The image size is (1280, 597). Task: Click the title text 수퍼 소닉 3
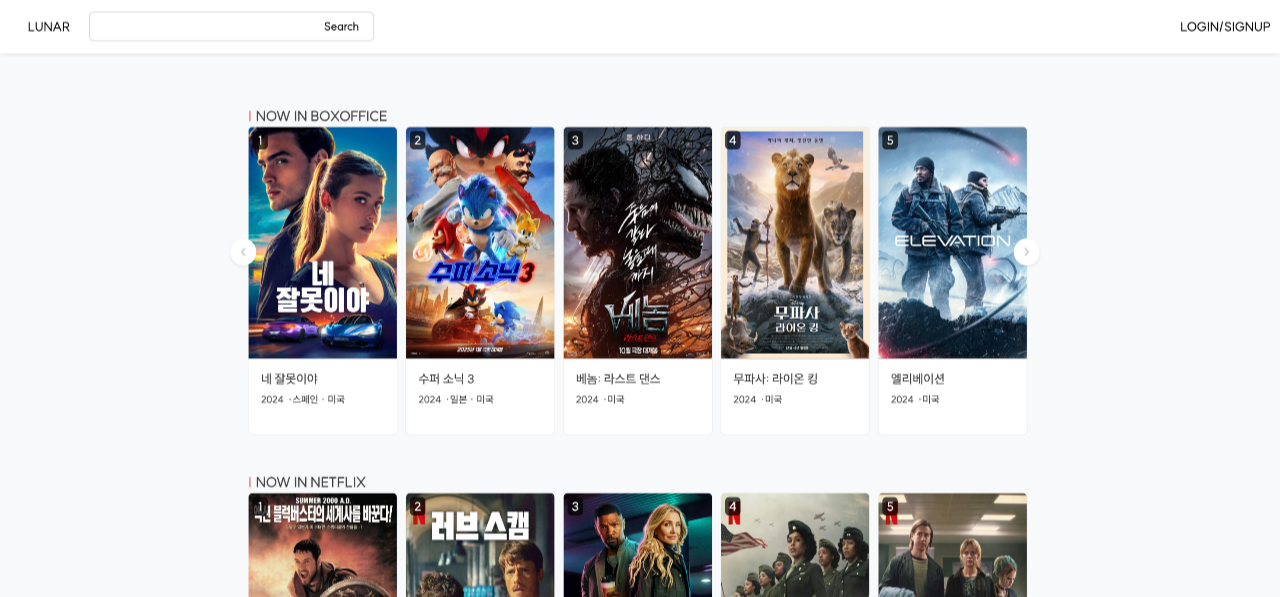click(446, 379)
